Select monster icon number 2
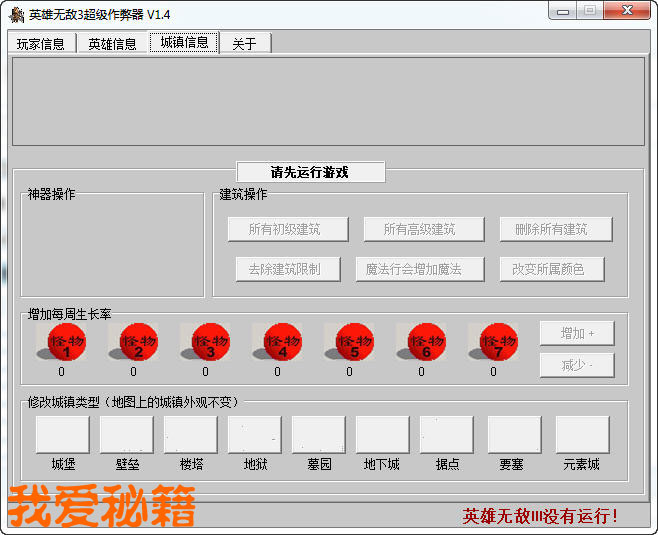The height and width of the screenshot is (535, 658). [135, 341]
